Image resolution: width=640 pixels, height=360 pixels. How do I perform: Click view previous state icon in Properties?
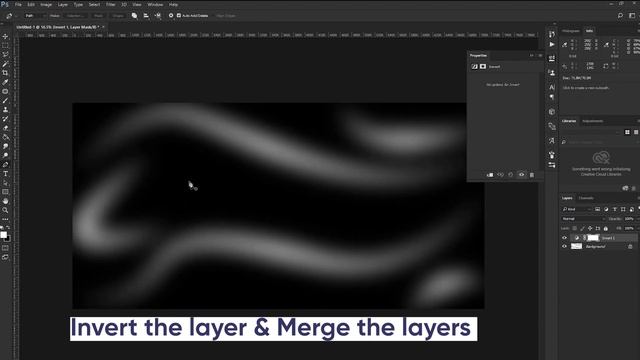tap(500, 175)
